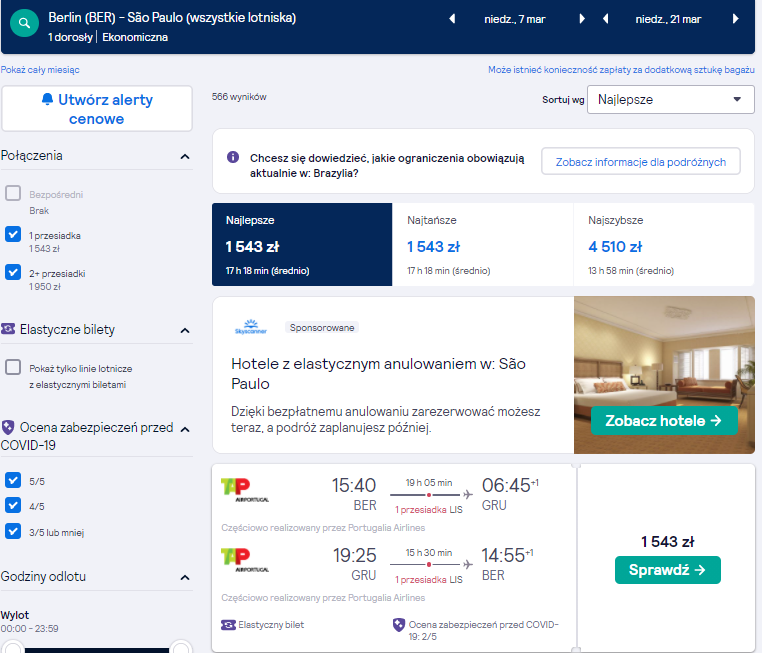The height and width of the screenshot is (653, 762).
Task: Select the Najszybsze tab
Action: tap(664, 244)
